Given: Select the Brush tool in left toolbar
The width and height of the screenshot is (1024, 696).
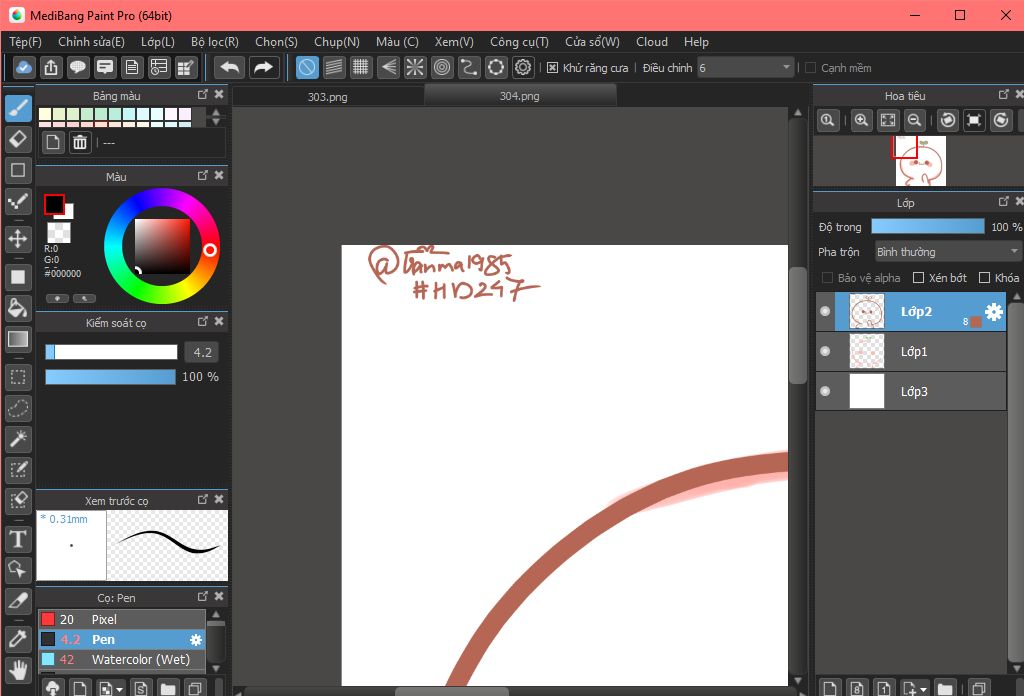Looking at the screenshot, I should 18,108.
